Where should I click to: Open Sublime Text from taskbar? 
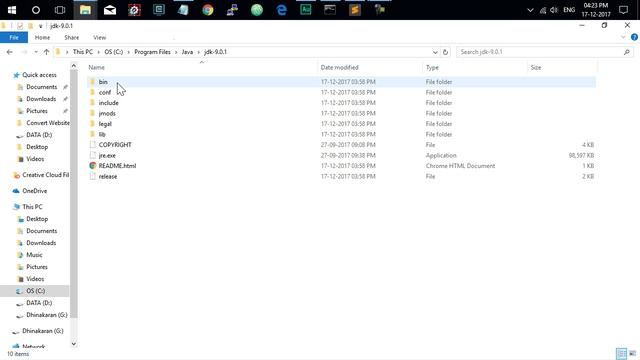tap(355, 10)
